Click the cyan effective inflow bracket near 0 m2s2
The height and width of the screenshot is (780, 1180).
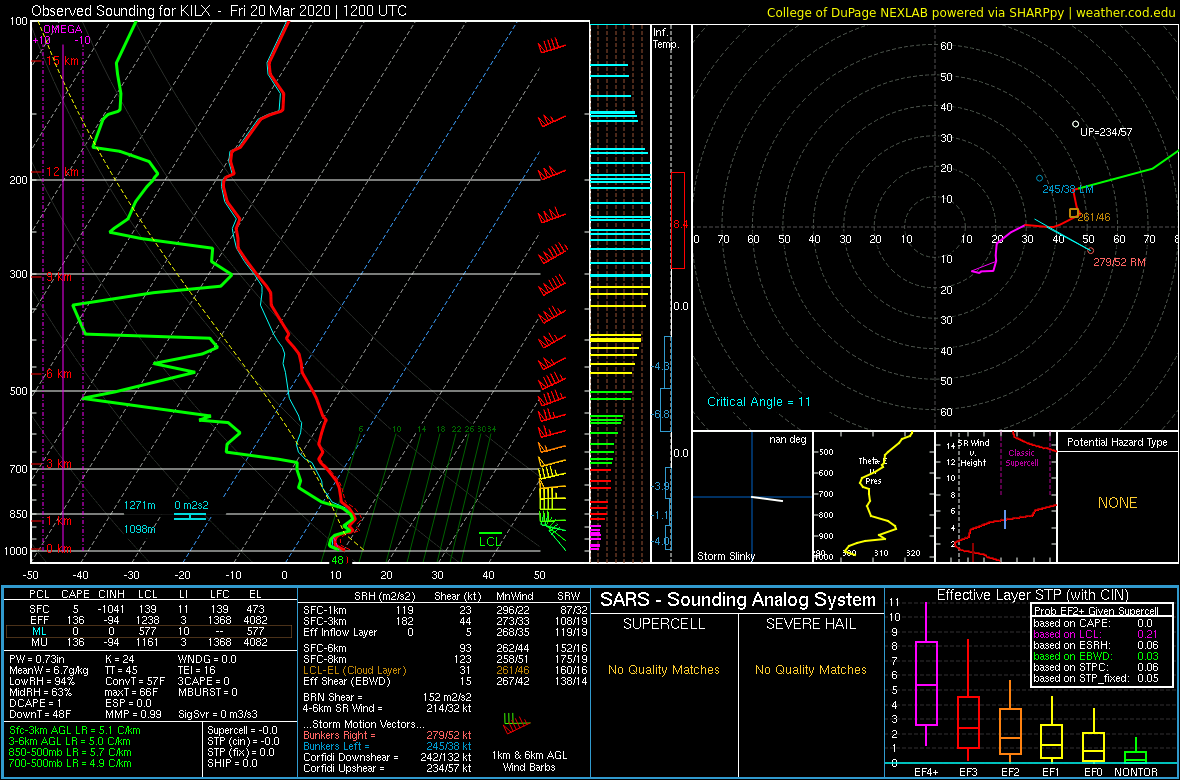click(190, 516)
